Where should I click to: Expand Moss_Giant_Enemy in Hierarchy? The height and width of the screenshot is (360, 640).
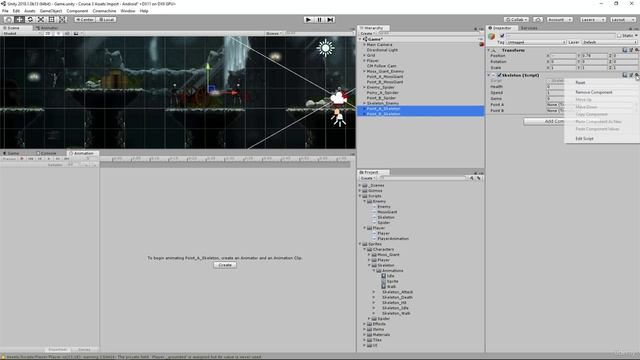(x=364, y=71)
